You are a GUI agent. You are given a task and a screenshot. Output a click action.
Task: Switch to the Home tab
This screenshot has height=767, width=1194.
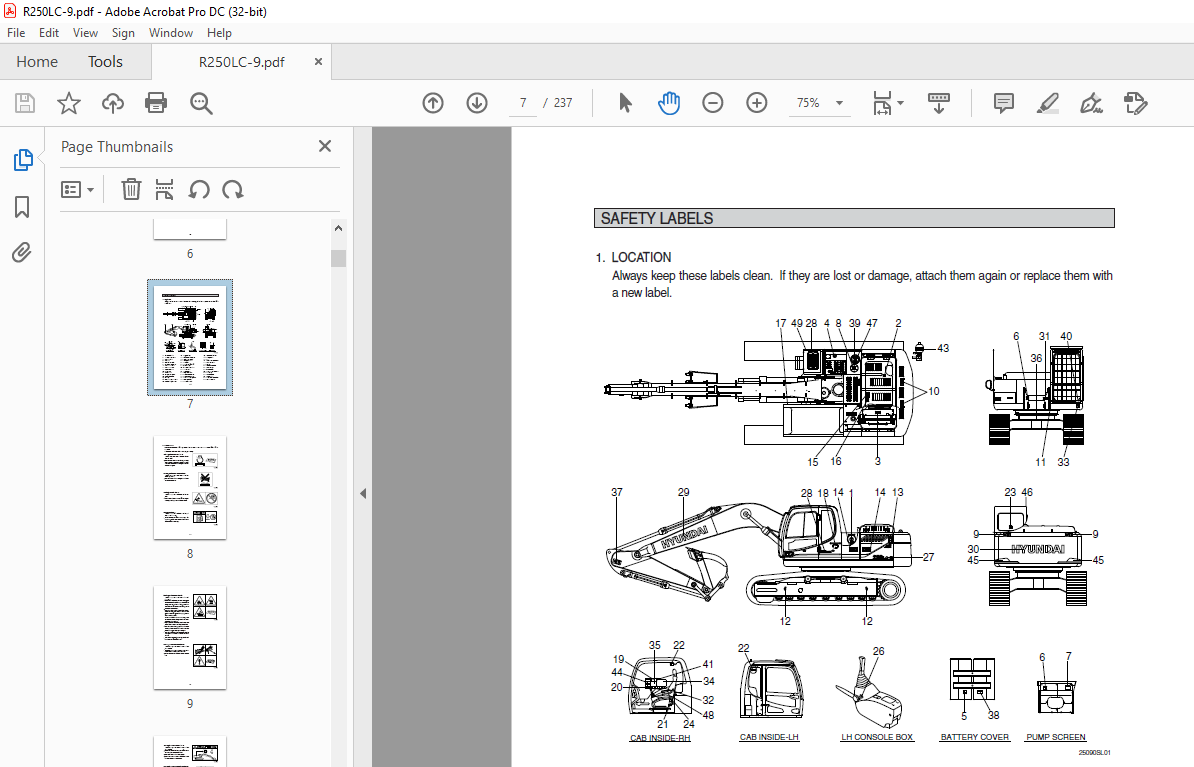click(37, 62)
